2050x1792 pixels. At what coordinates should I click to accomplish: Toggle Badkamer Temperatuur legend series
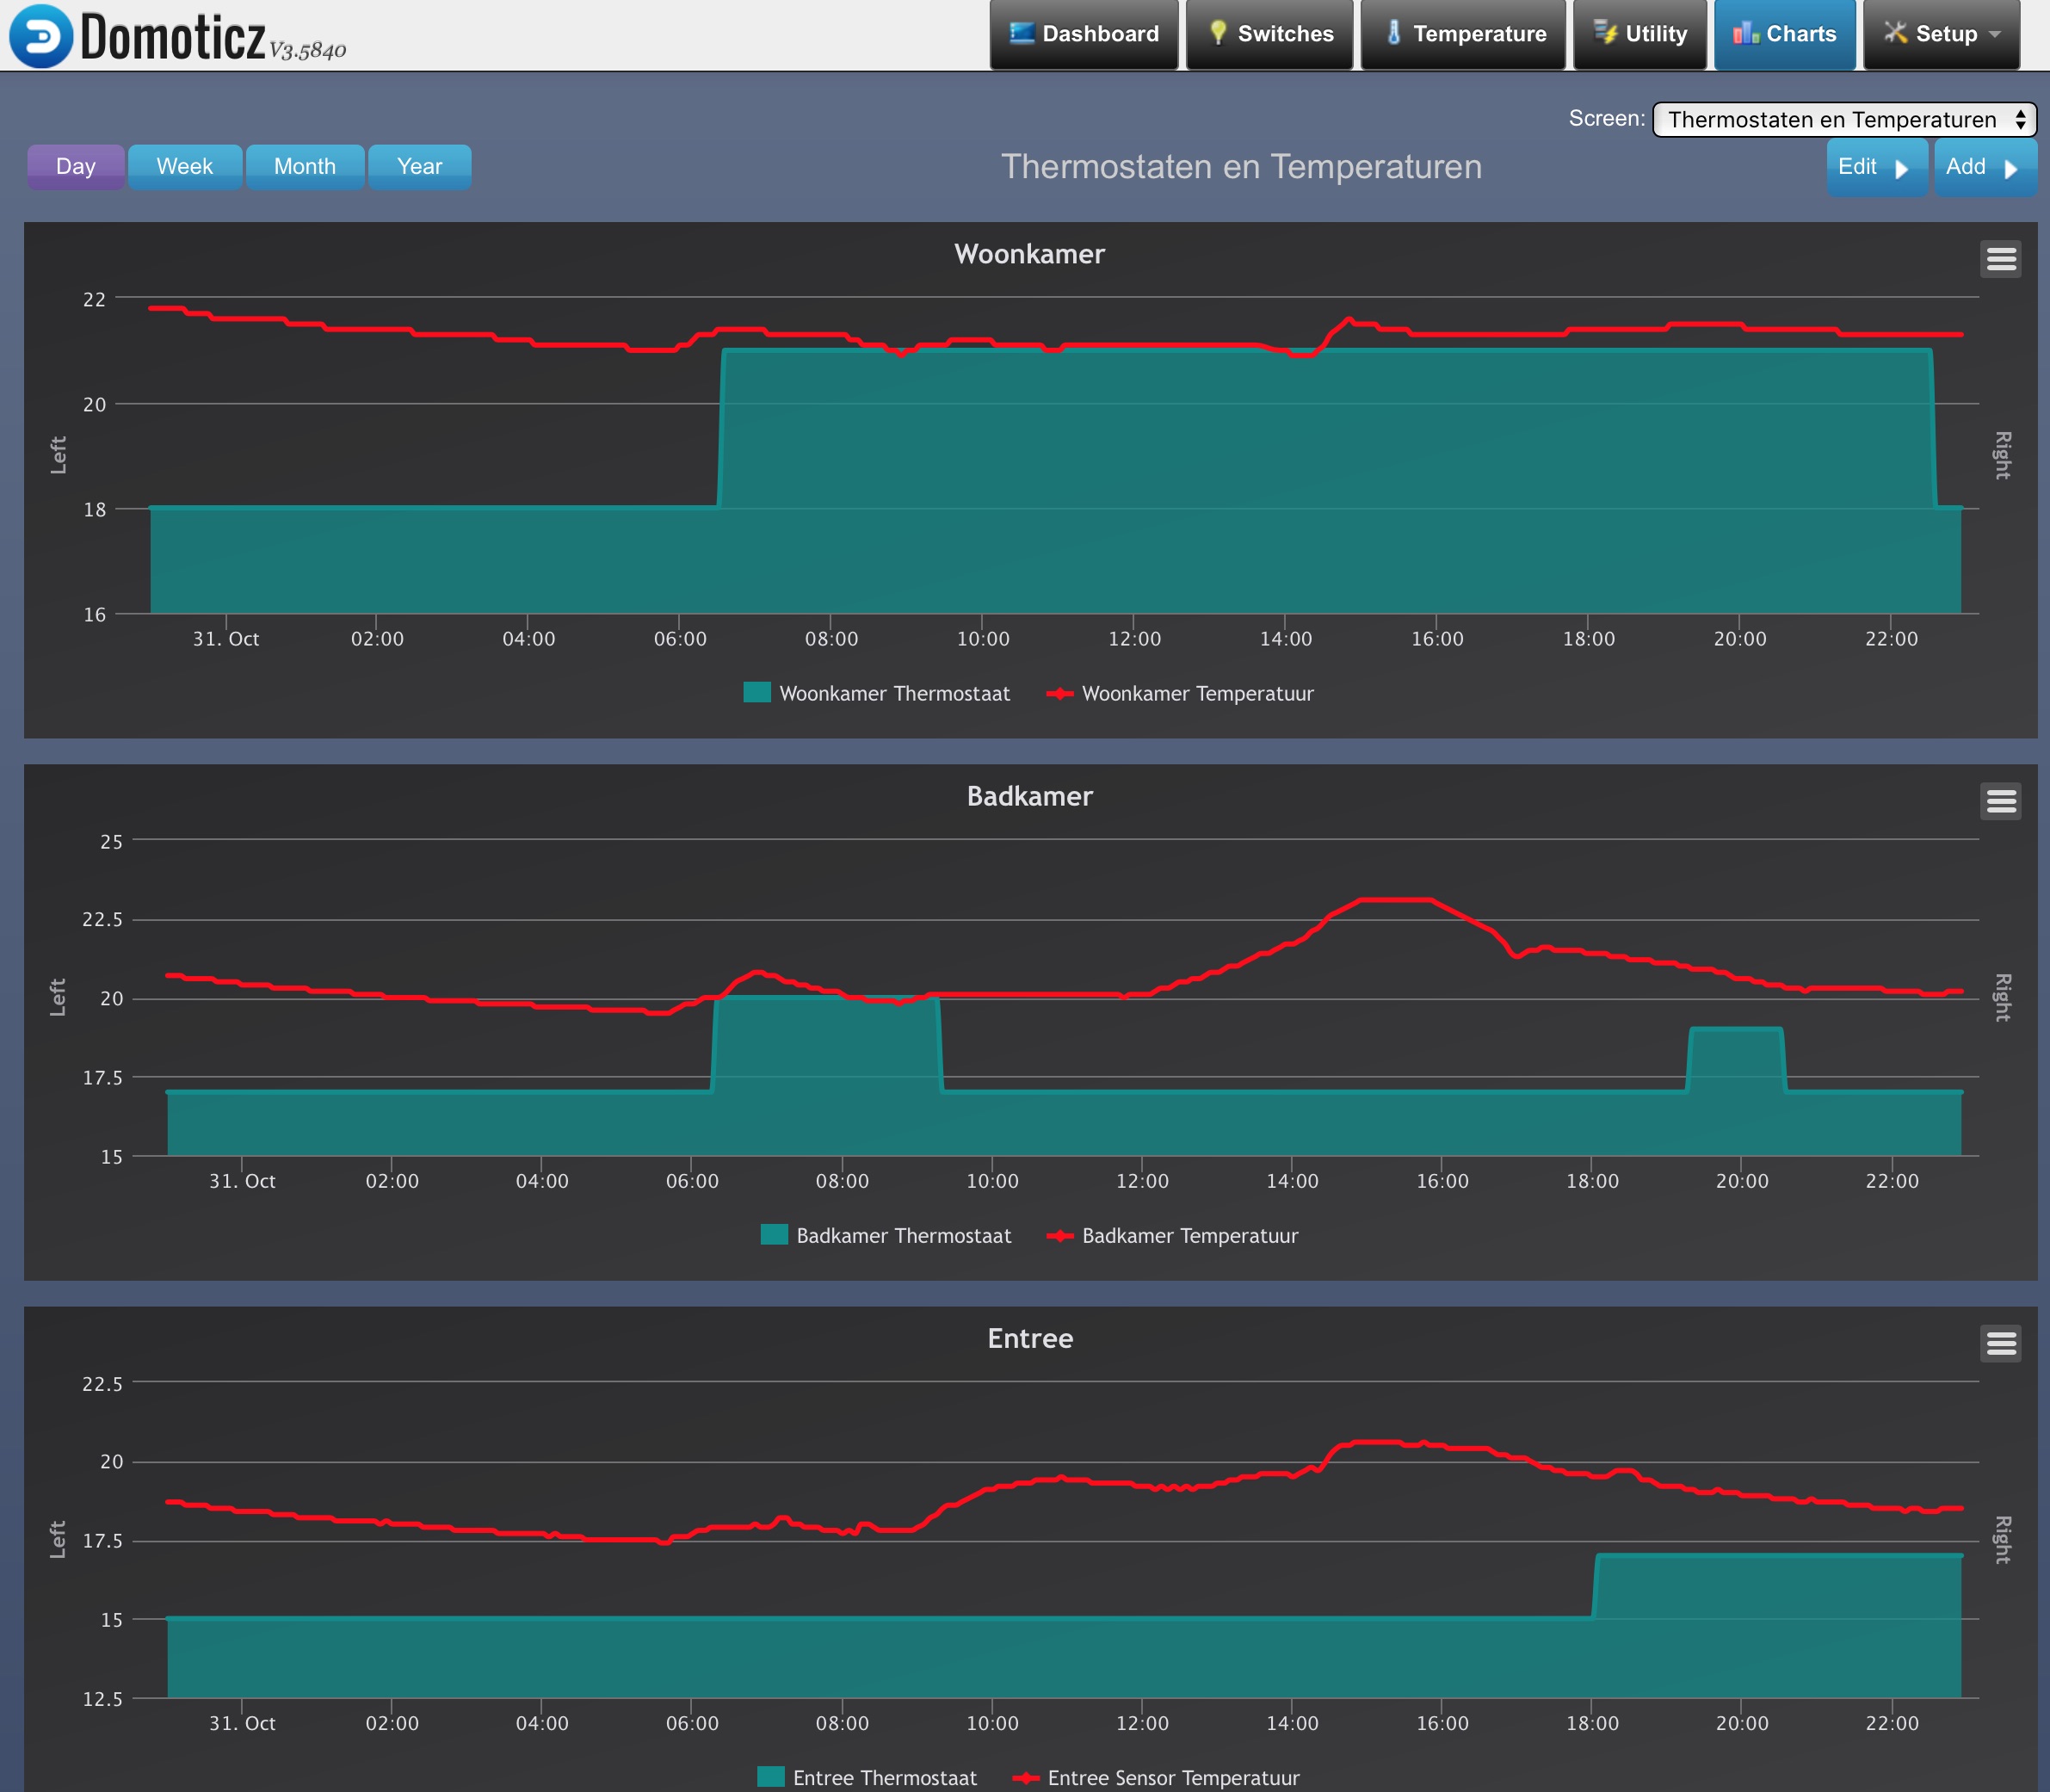[x=1172, y=1235]
